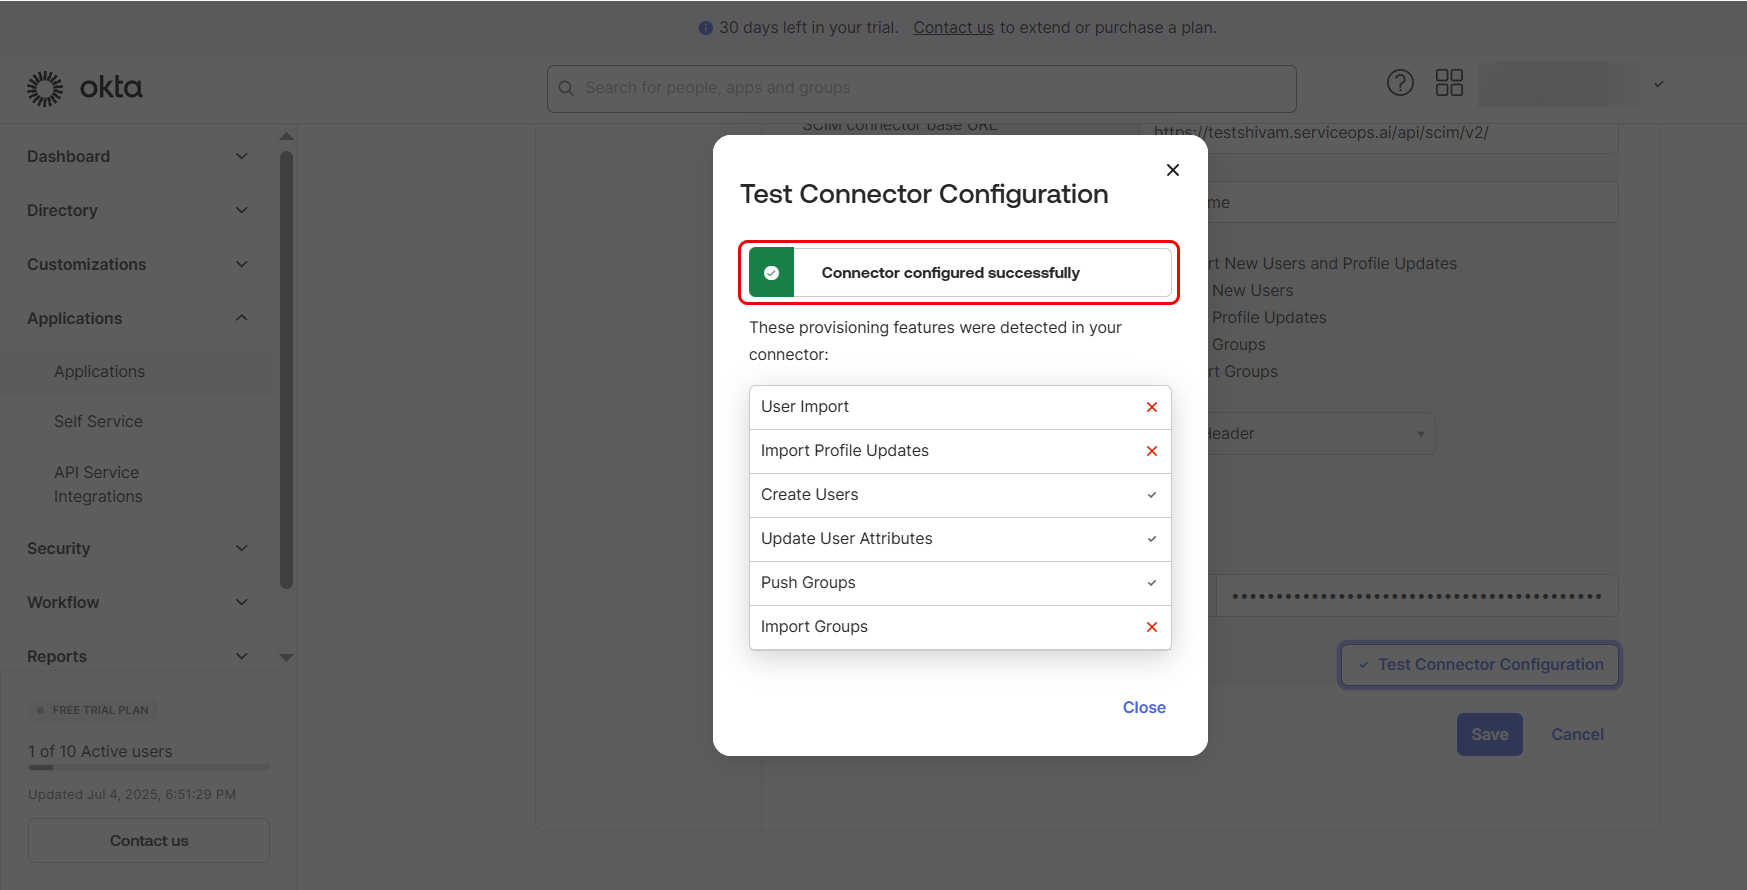The height and width of the screenshot is (890, 1747).
Task: Click the checkmark beside Push Groups
Action: [x=1152, y=583]
